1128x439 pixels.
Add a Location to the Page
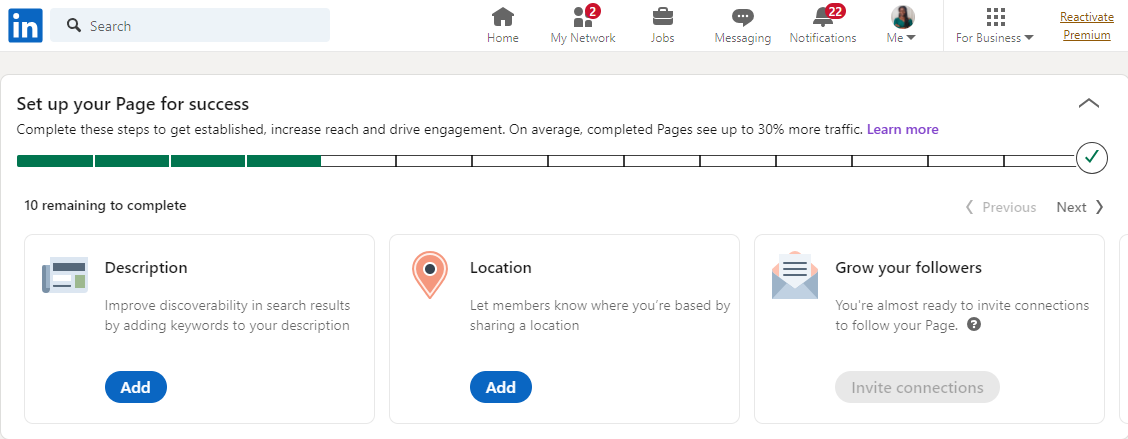tap(500, 387)
